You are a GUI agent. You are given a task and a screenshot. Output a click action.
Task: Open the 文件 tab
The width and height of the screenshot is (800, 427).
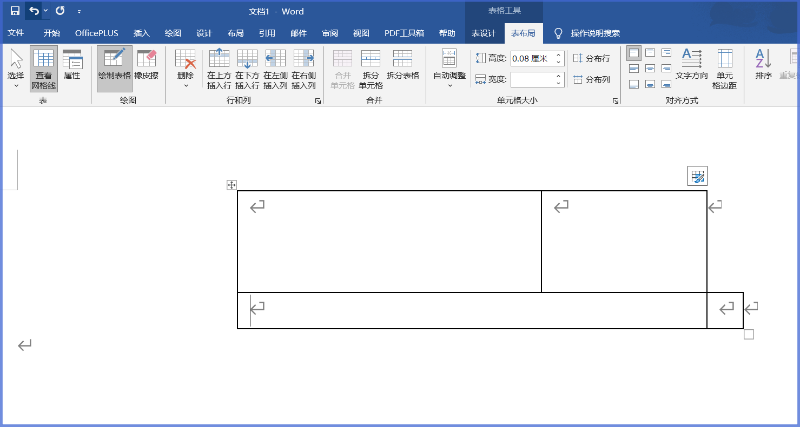click(x=16, y=33)
